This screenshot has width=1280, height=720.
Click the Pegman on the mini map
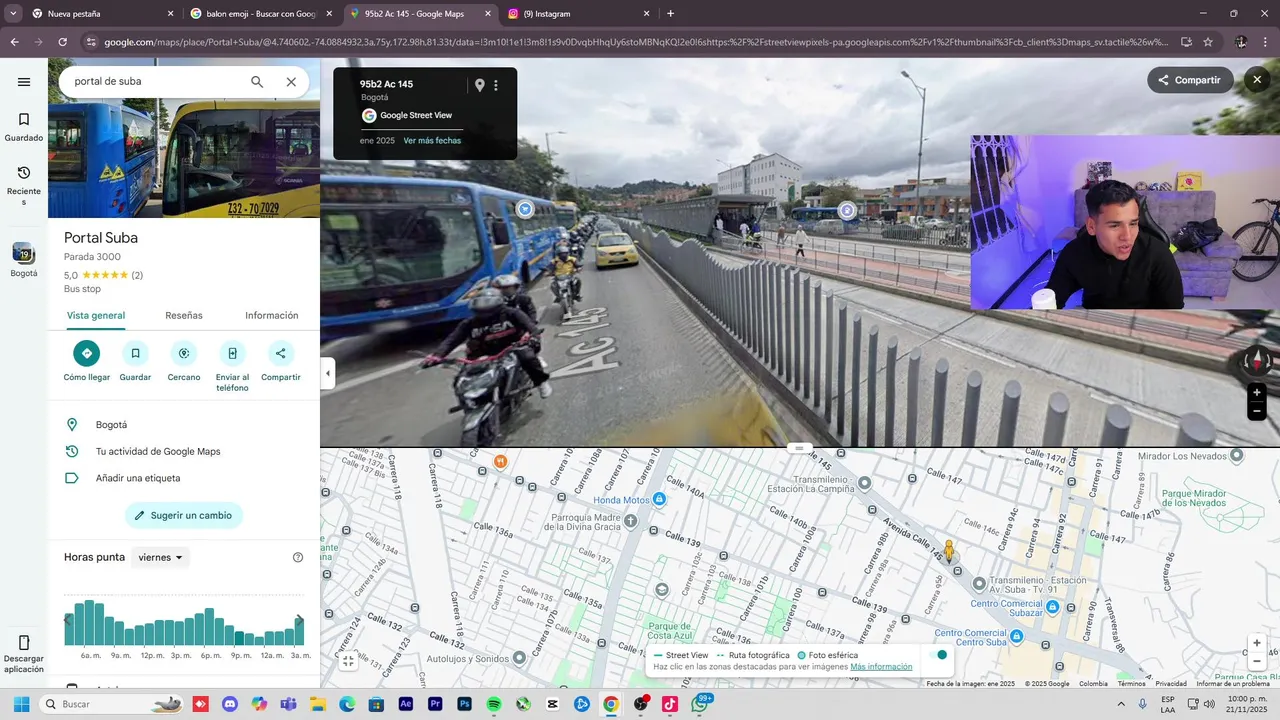click(950, 550)
